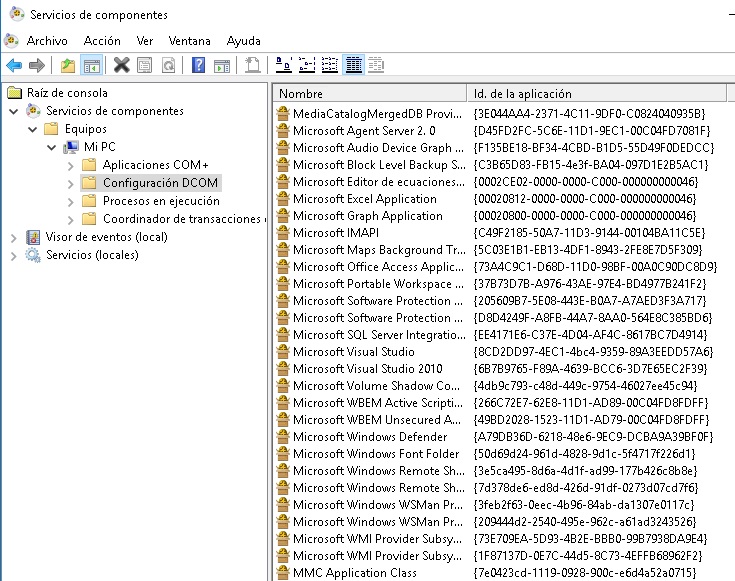Expand the Aplicaciones COM+ node
This screenshot has height=581, width=735.
(69, 165)
